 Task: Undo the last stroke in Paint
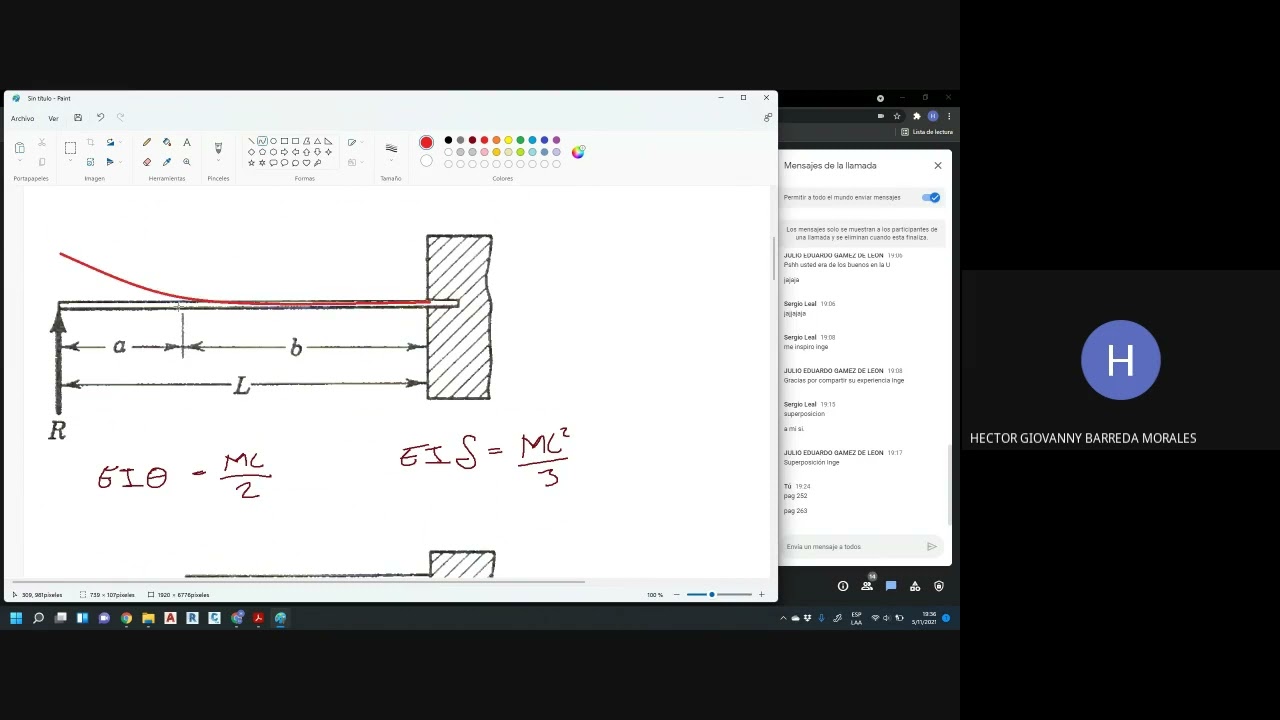click(100, 118)
